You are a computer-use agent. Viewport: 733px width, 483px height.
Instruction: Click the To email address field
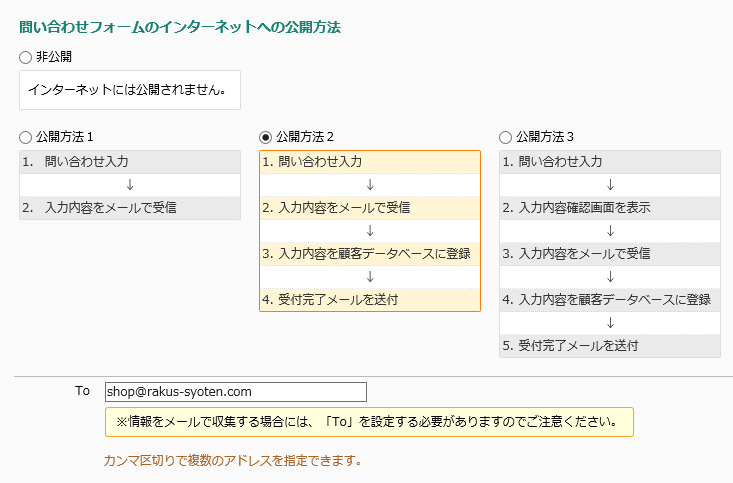236,392
